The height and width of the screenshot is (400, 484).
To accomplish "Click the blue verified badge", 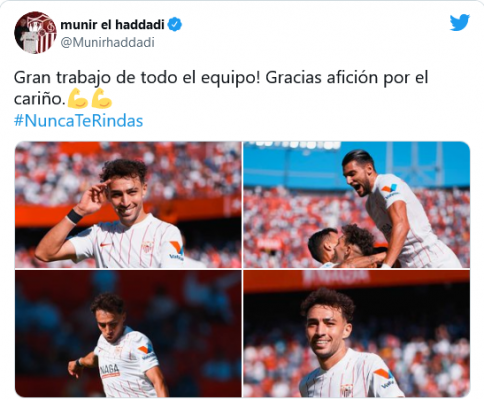I will 175,25.
